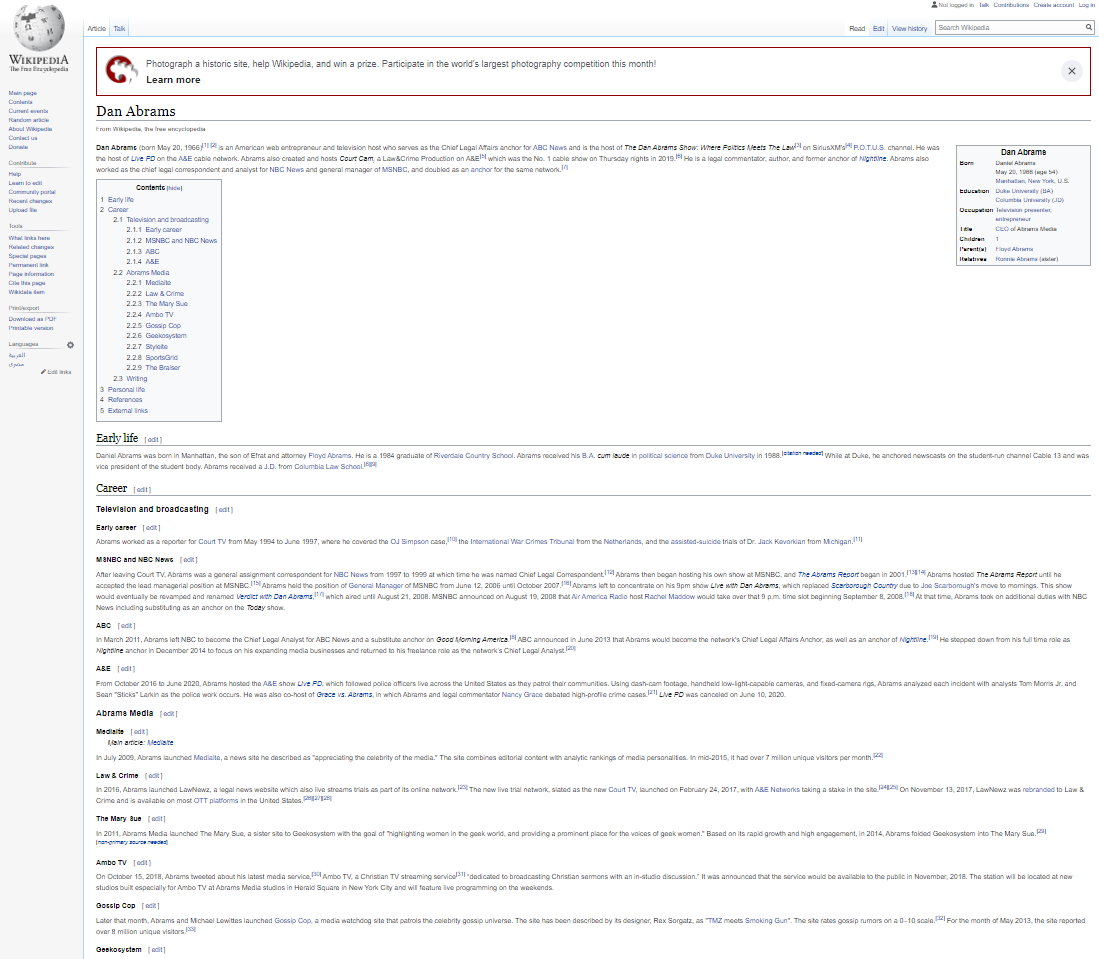Open Community portal in sidebar
This screenshot has width=1099, height=959.
pyautogui.click(x=32, y=192)
